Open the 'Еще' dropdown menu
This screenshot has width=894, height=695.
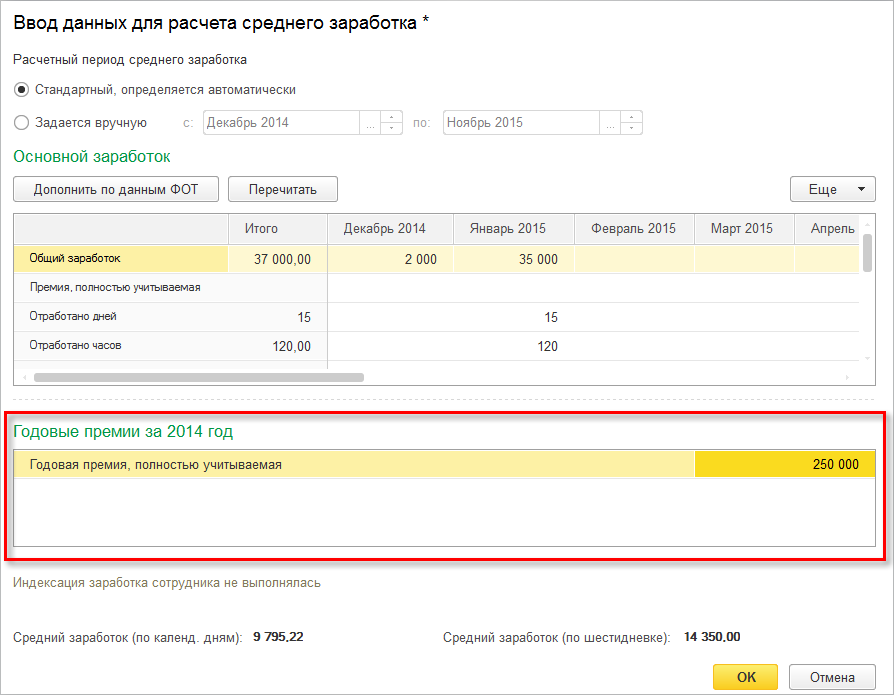click(832, 189)
